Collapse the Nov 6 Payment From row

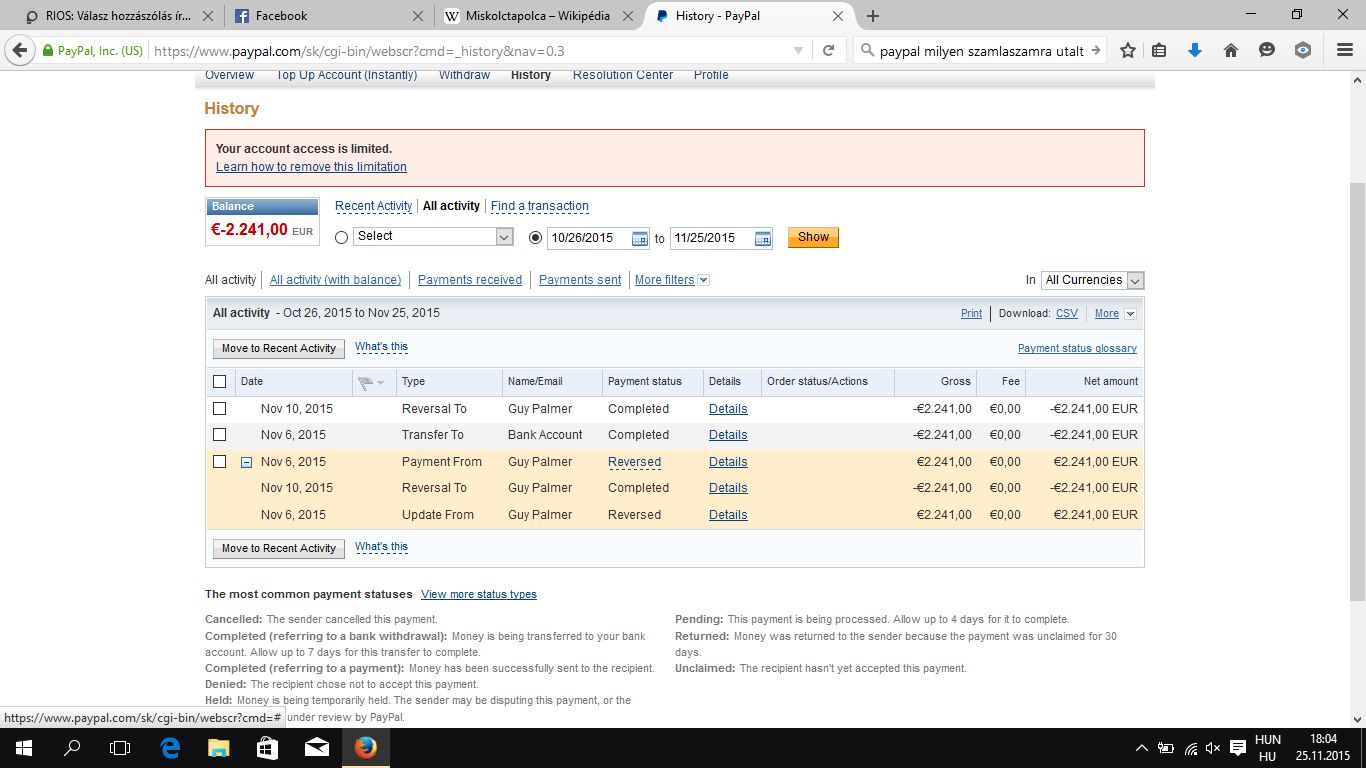pyautogui.click(x=246, y=462)
